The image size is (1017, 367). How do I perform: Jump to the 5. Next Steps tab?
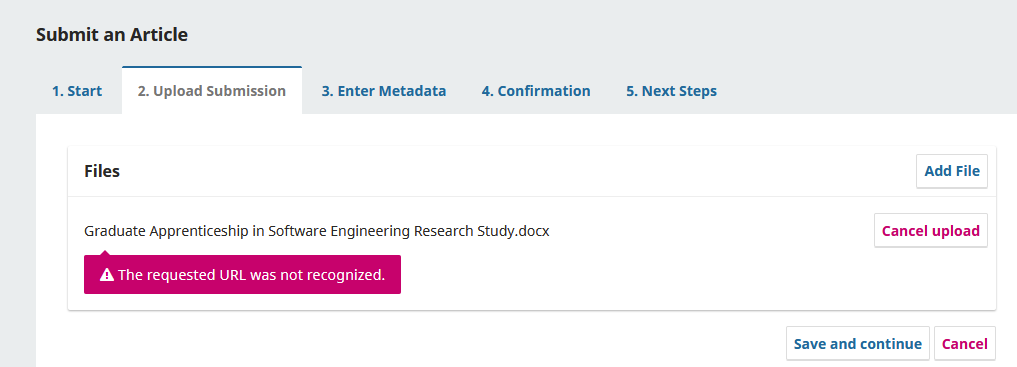pyautogui.click(x=671, y=91)
